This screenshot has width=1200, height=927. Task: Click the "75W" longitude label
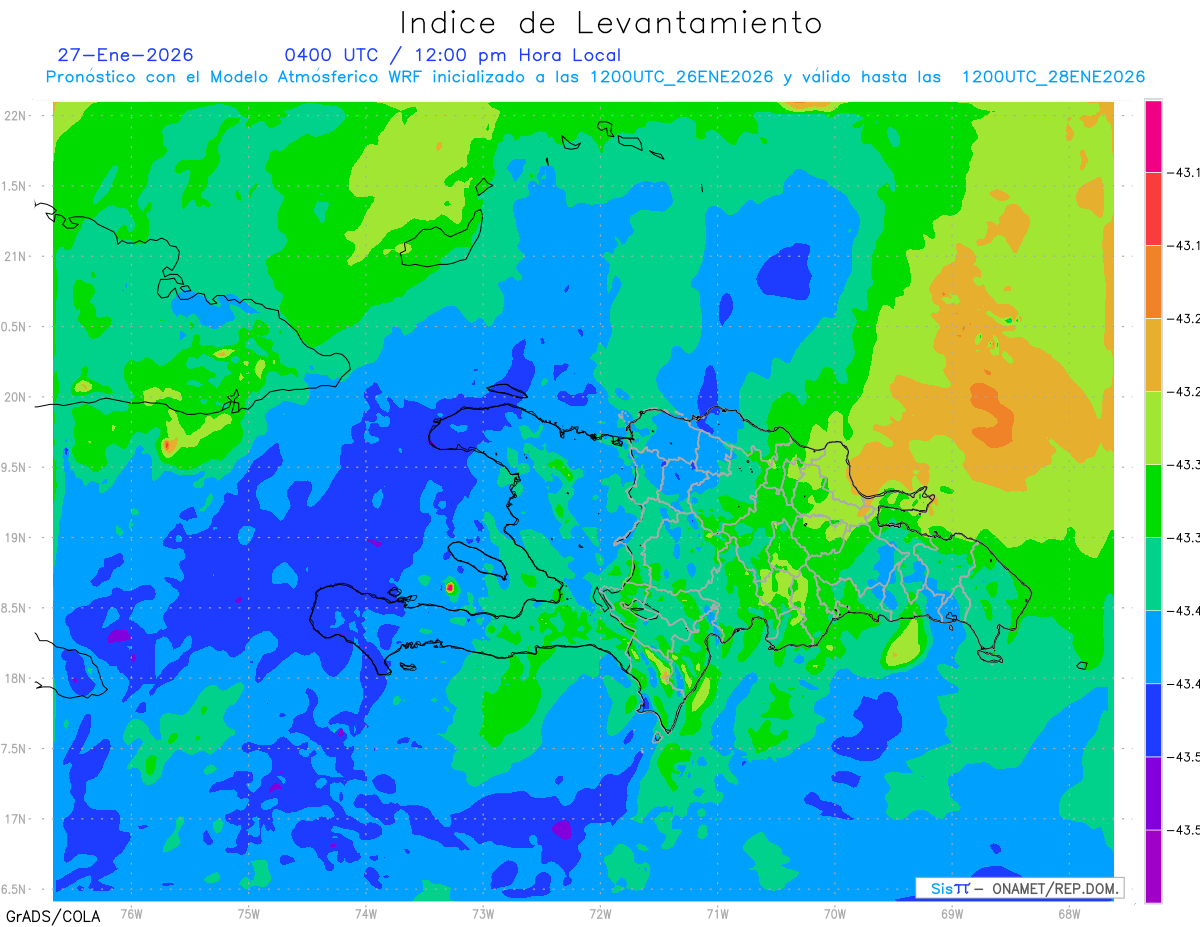coord(249,913)
